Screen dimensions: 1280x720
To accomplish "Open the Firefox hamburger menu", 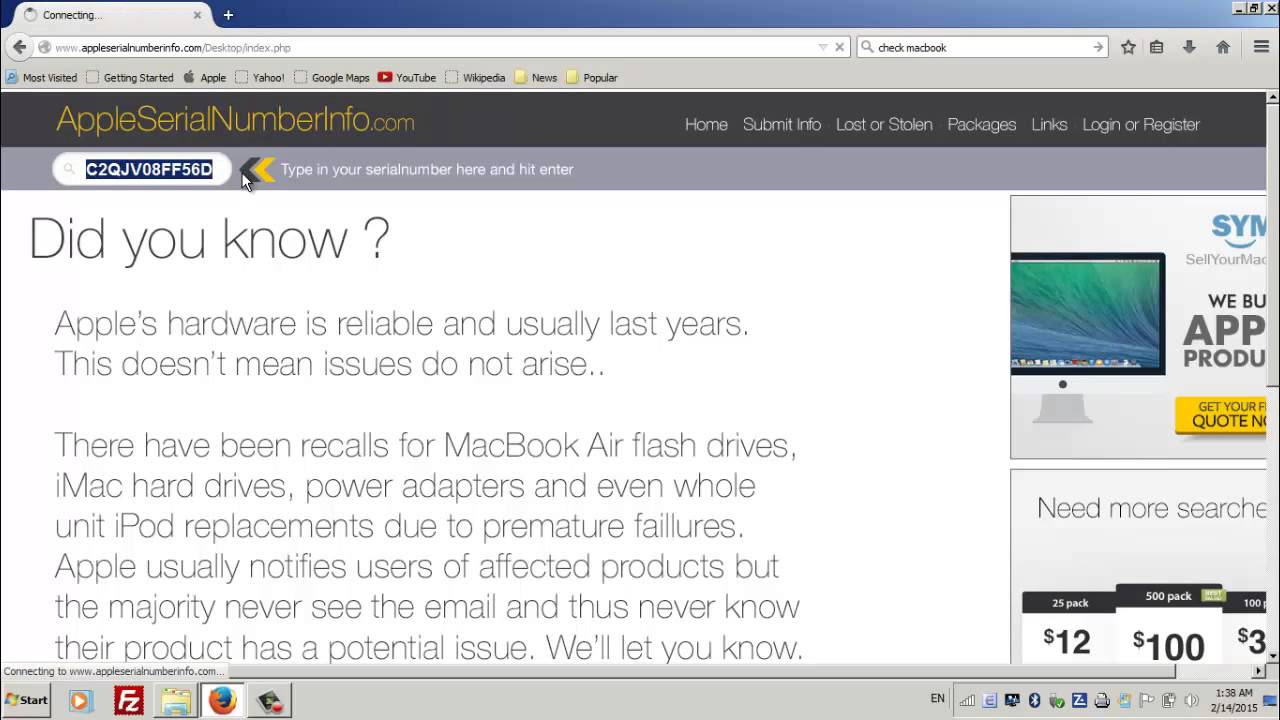I will (x=1261, y=47).
